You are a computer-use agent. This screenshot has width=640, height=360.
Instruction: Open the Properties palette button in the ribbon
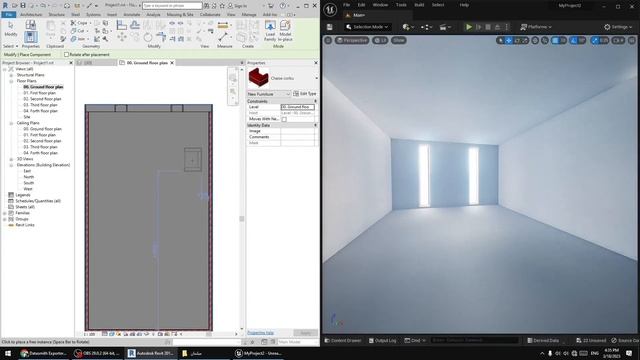31,37
